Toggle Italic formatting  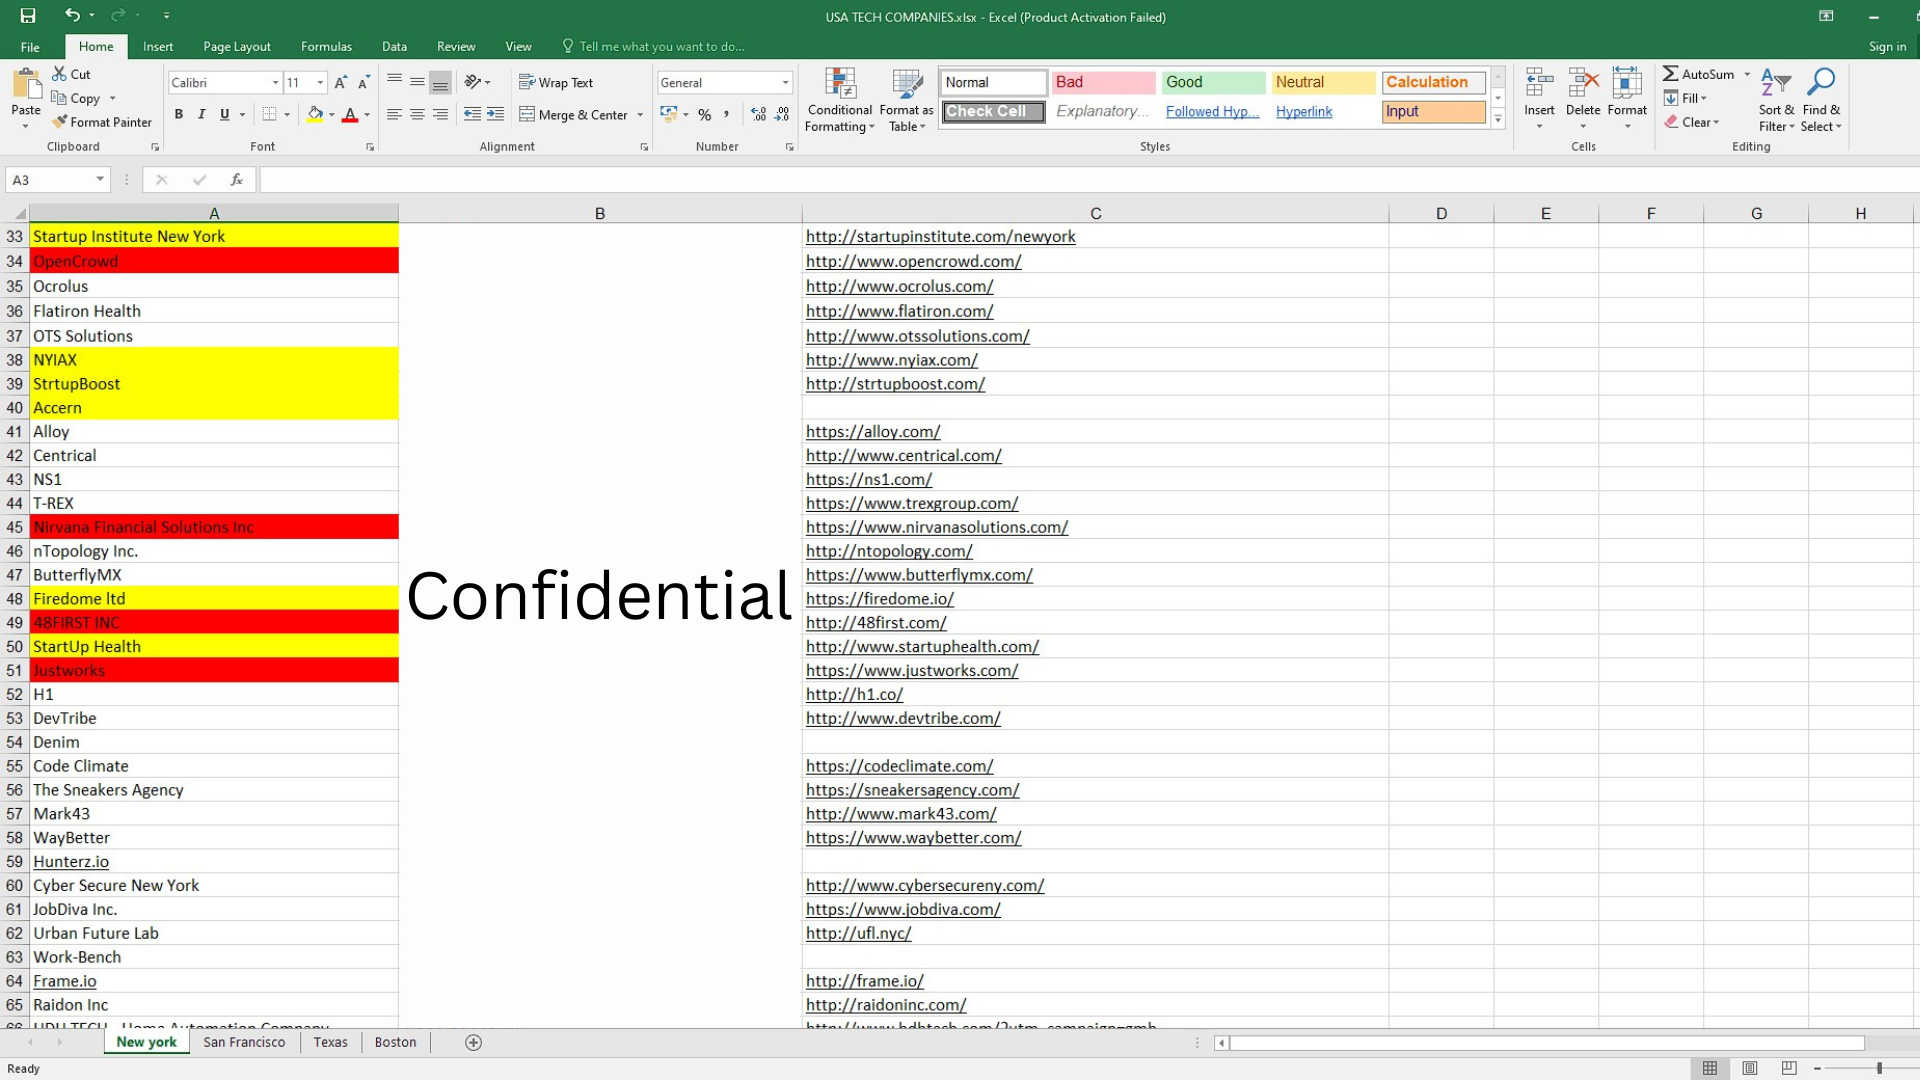point(202,115)
